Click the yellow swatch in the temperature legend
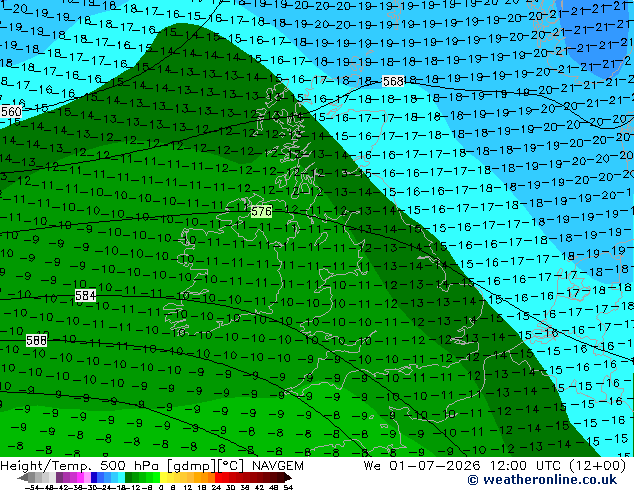The image size is (634, 490). pyautogui.click(x=163, y=477)
